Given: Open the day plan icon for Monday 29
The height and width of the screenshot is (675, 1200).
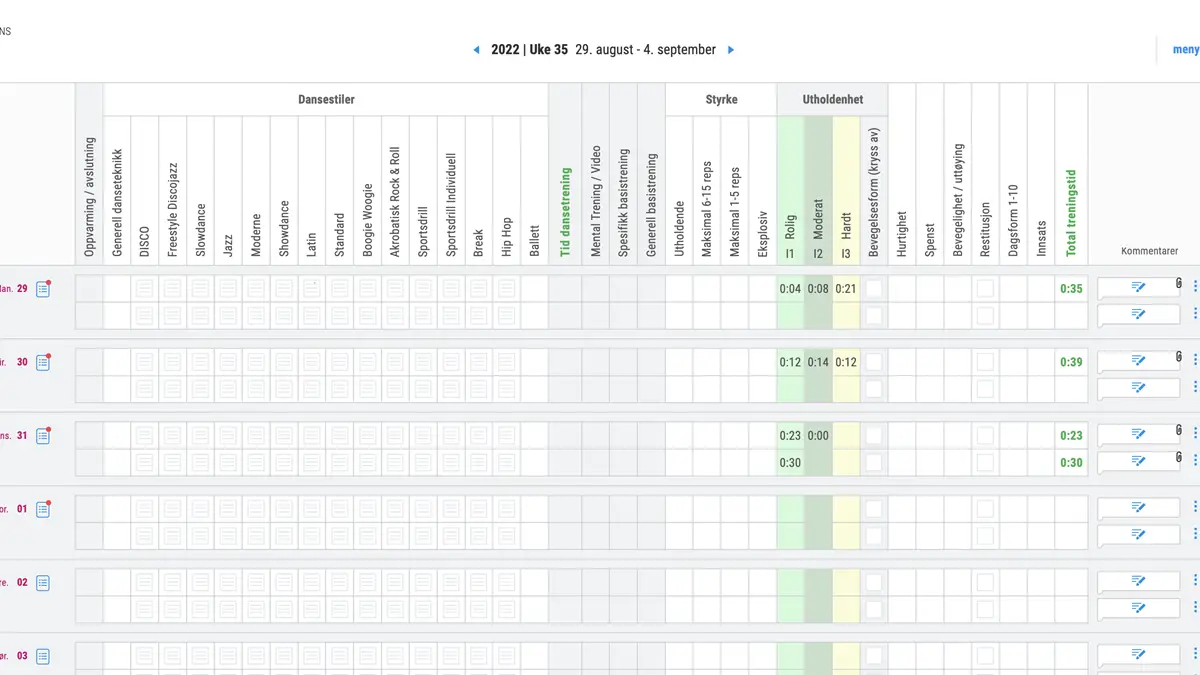Looking at the screenshot, I should (43, 289).
